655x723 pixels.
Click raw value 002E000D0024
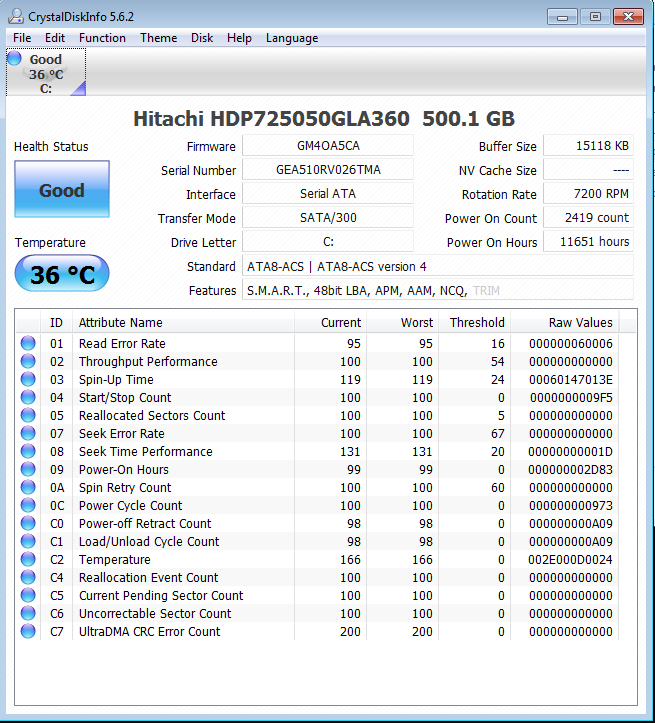(570, 559)
